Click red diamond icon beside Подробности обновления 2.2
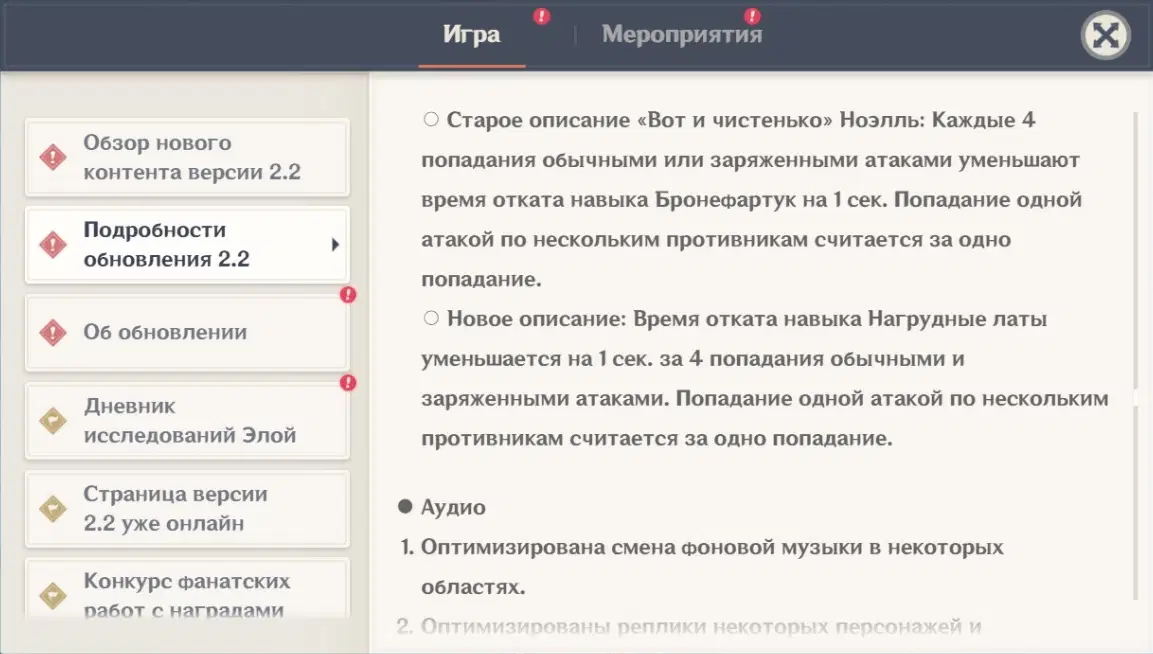Image resolution: width=1153 pixels, height=654 pixels. tap(53, 245)
